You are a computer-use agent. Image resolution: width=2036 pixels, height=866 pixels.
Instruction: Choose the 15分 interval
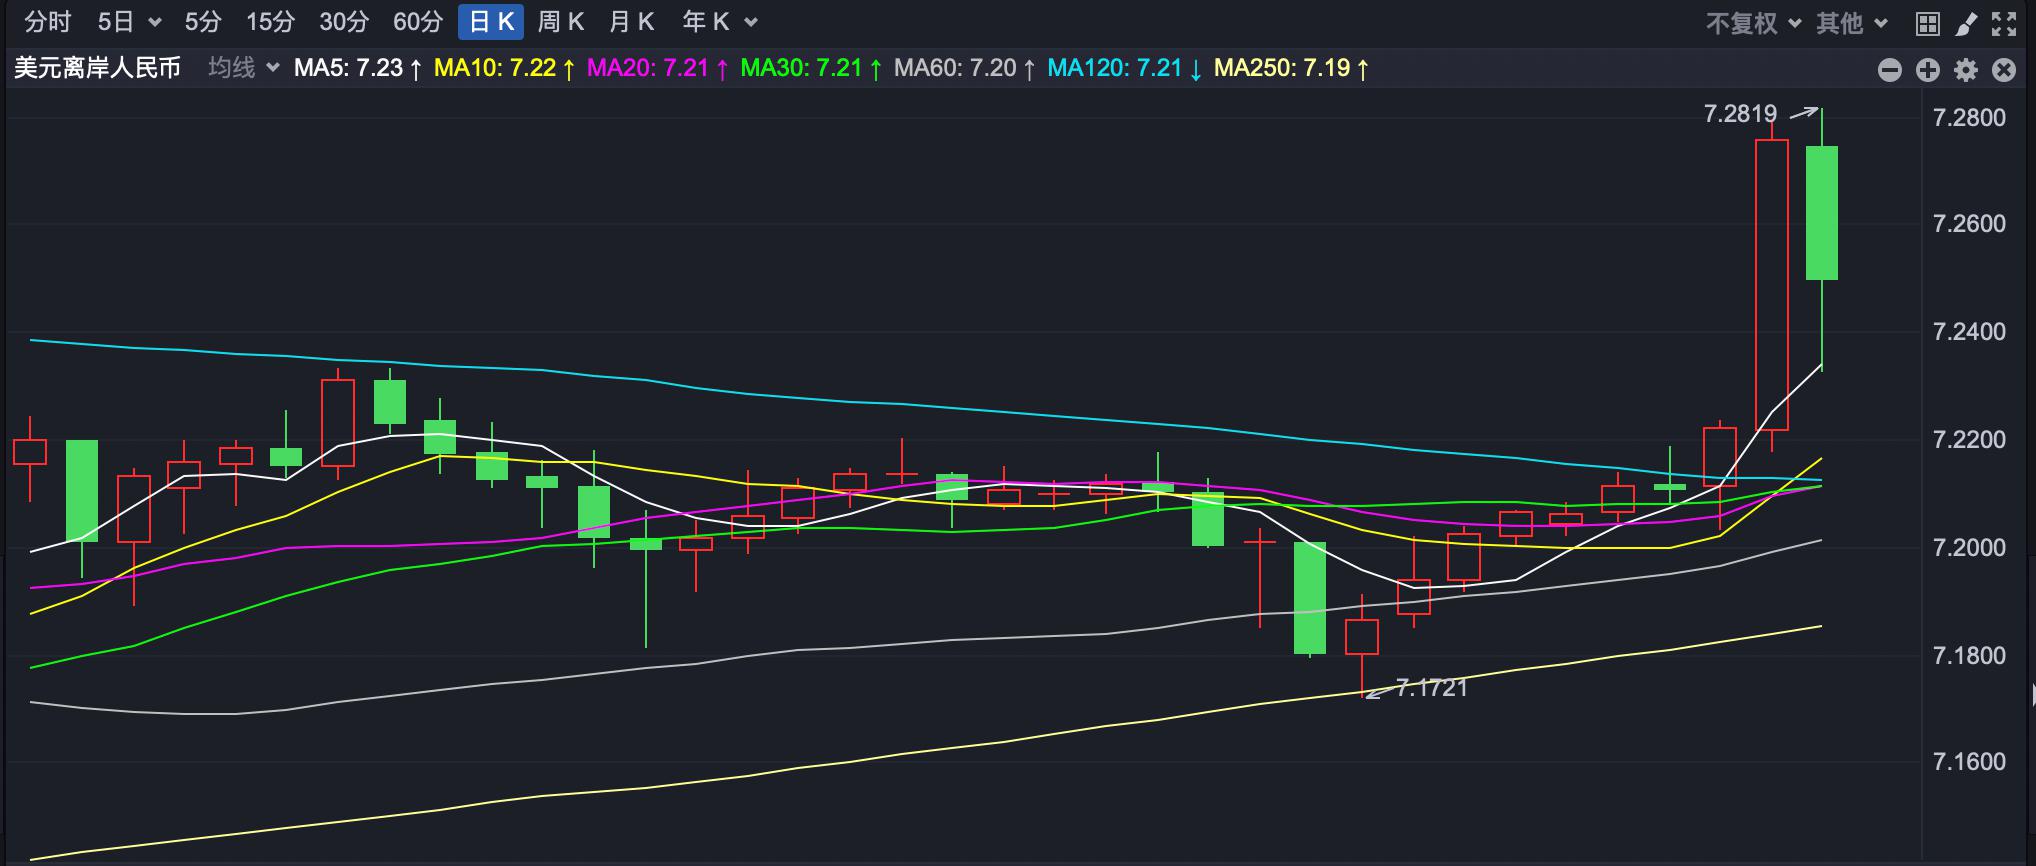(270, 22)
